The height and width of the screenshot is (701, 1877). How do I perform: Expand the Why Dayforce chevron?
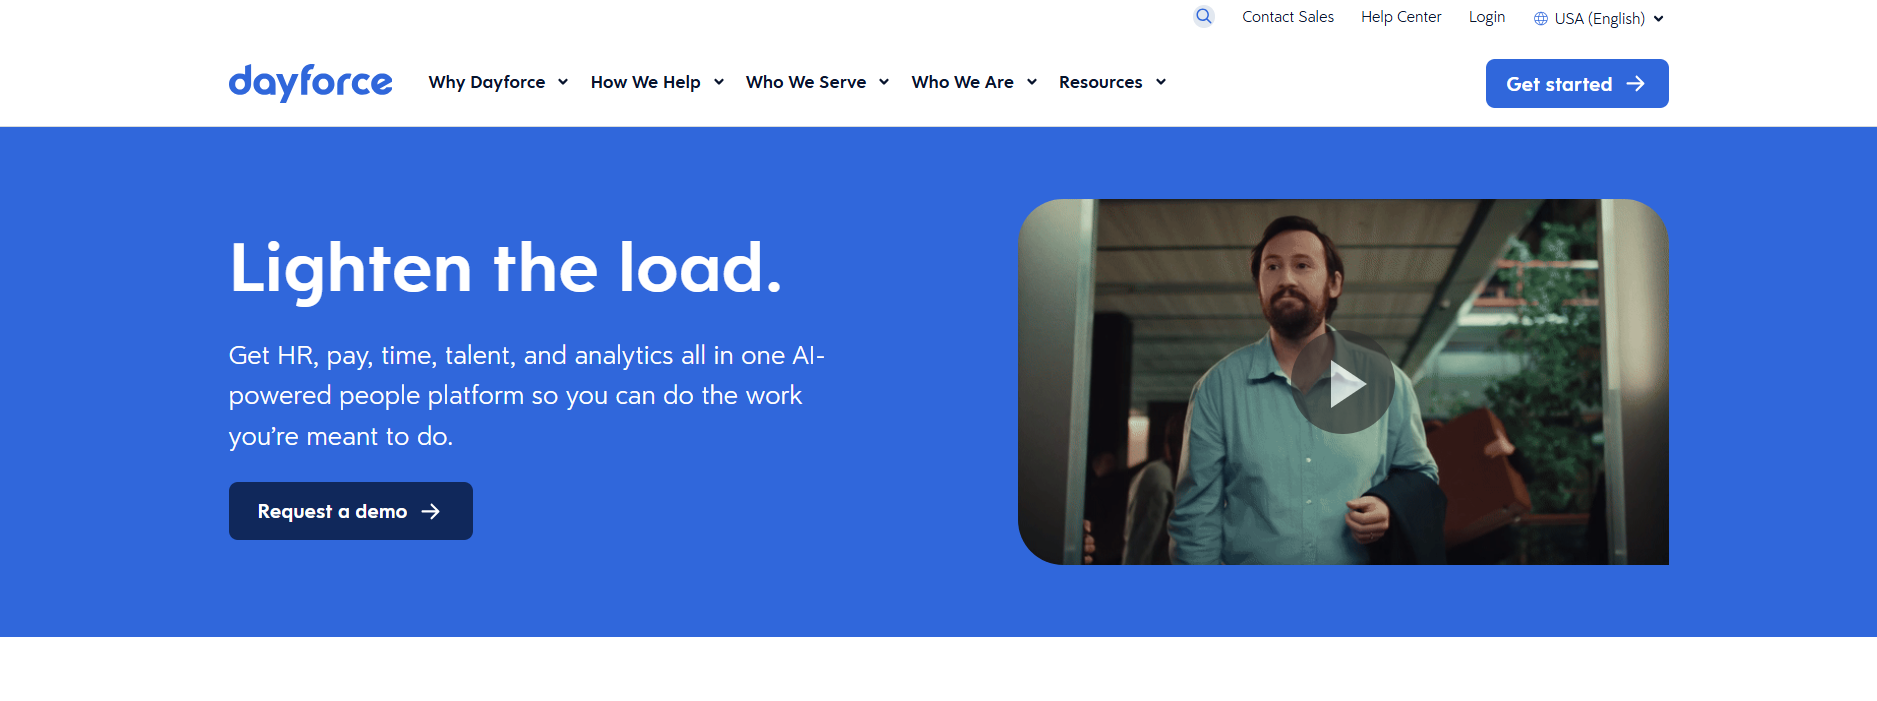coord(563,82)
